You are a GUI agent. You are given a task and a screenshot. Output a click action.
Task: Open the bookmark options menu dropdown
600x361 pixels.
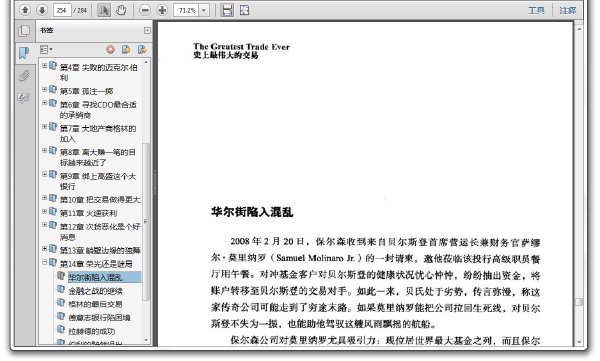pos(46,50)
